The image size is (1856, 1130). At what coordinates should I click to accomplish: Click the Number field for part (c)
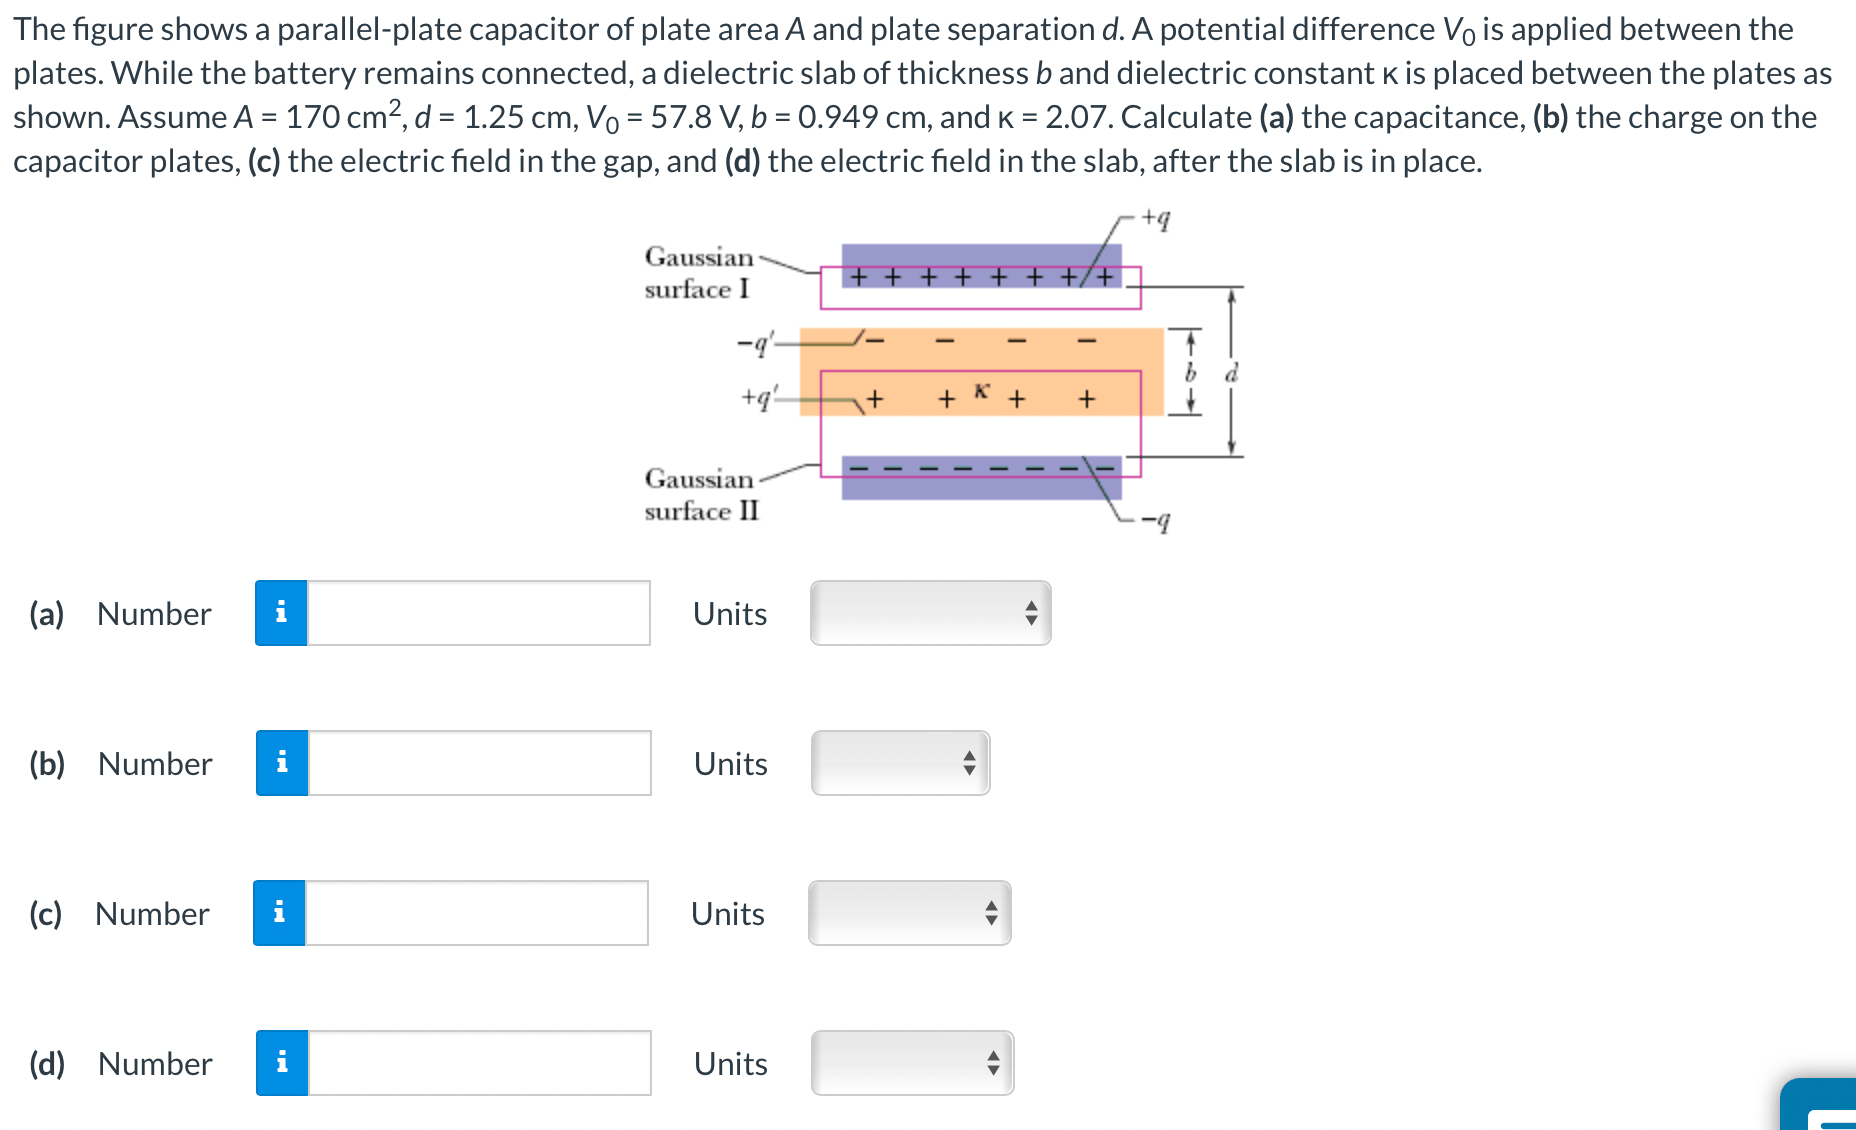pos(475,913)
